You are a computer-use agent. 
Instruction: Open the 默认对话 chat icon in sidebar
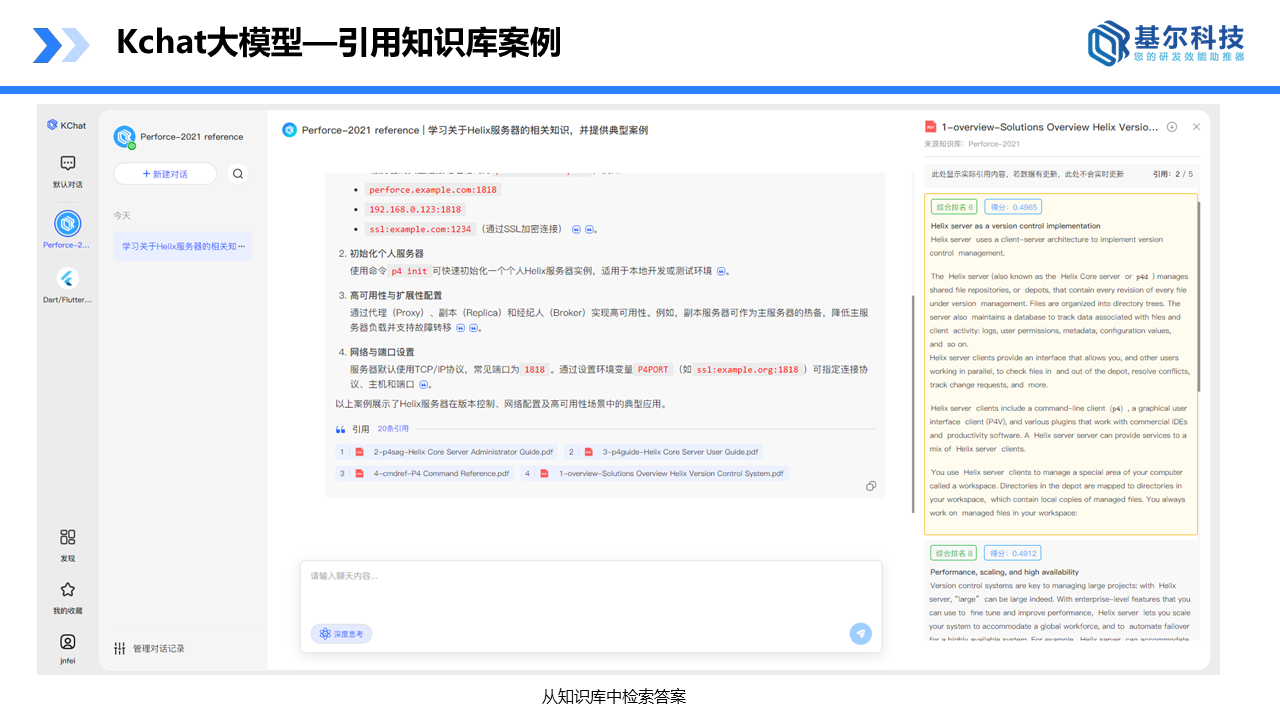click(x=67, y=163)
